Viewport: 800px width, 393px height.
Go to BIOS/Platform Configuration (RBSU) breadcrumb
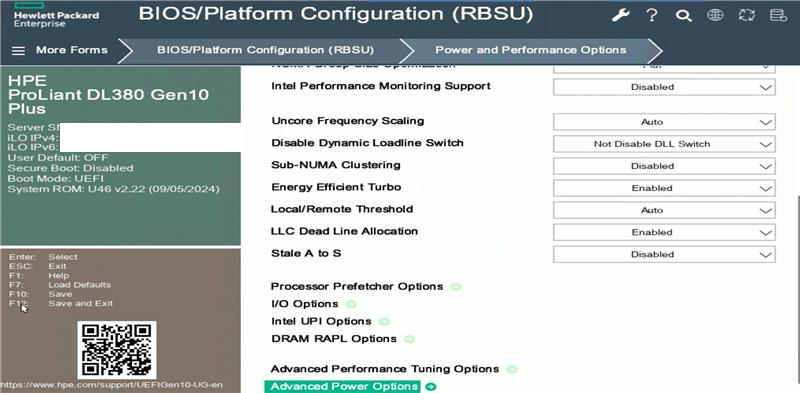[265, 50]
